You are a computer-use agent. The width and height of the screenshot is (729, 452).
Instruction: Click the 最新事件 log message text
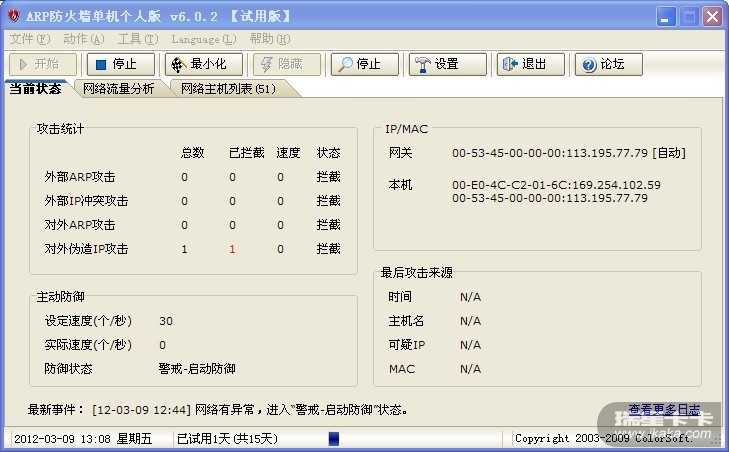click(x=250, y=410)
